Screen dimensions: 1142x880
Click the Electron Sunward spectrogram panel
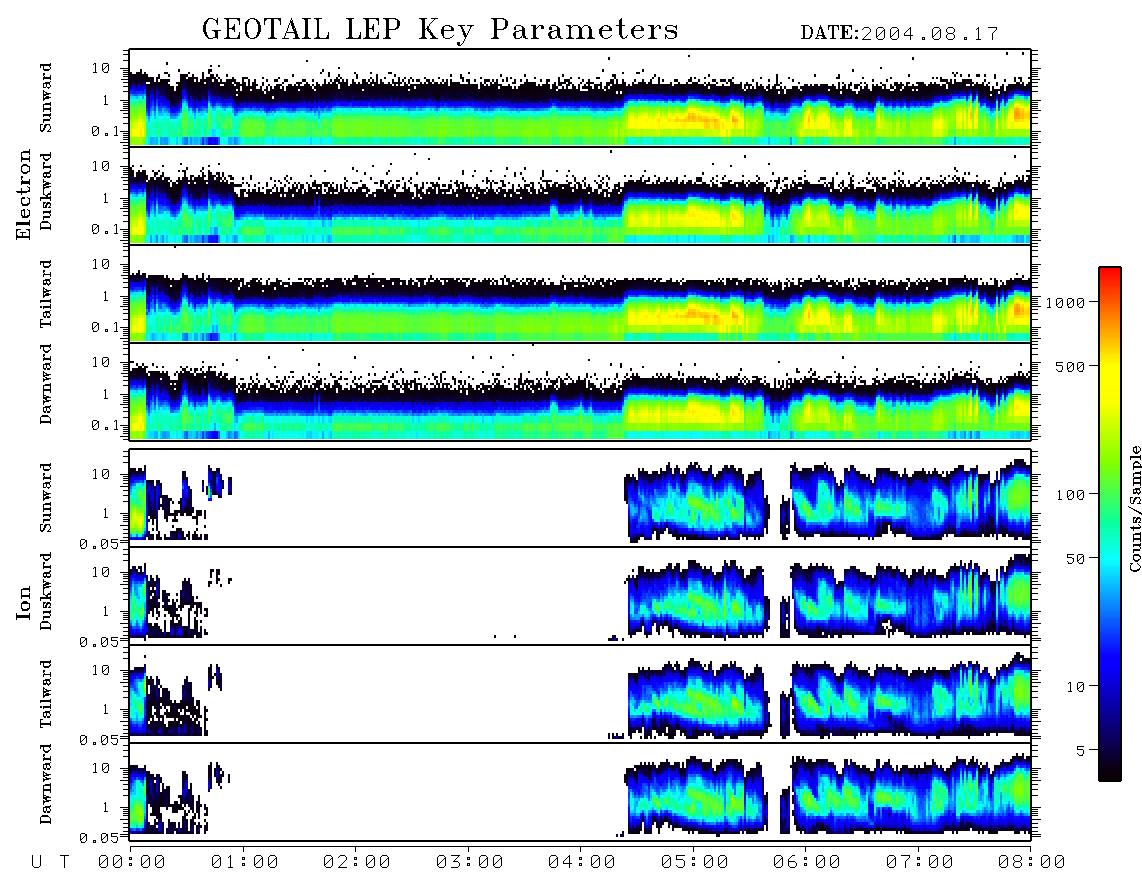click(x=580, y=98)
